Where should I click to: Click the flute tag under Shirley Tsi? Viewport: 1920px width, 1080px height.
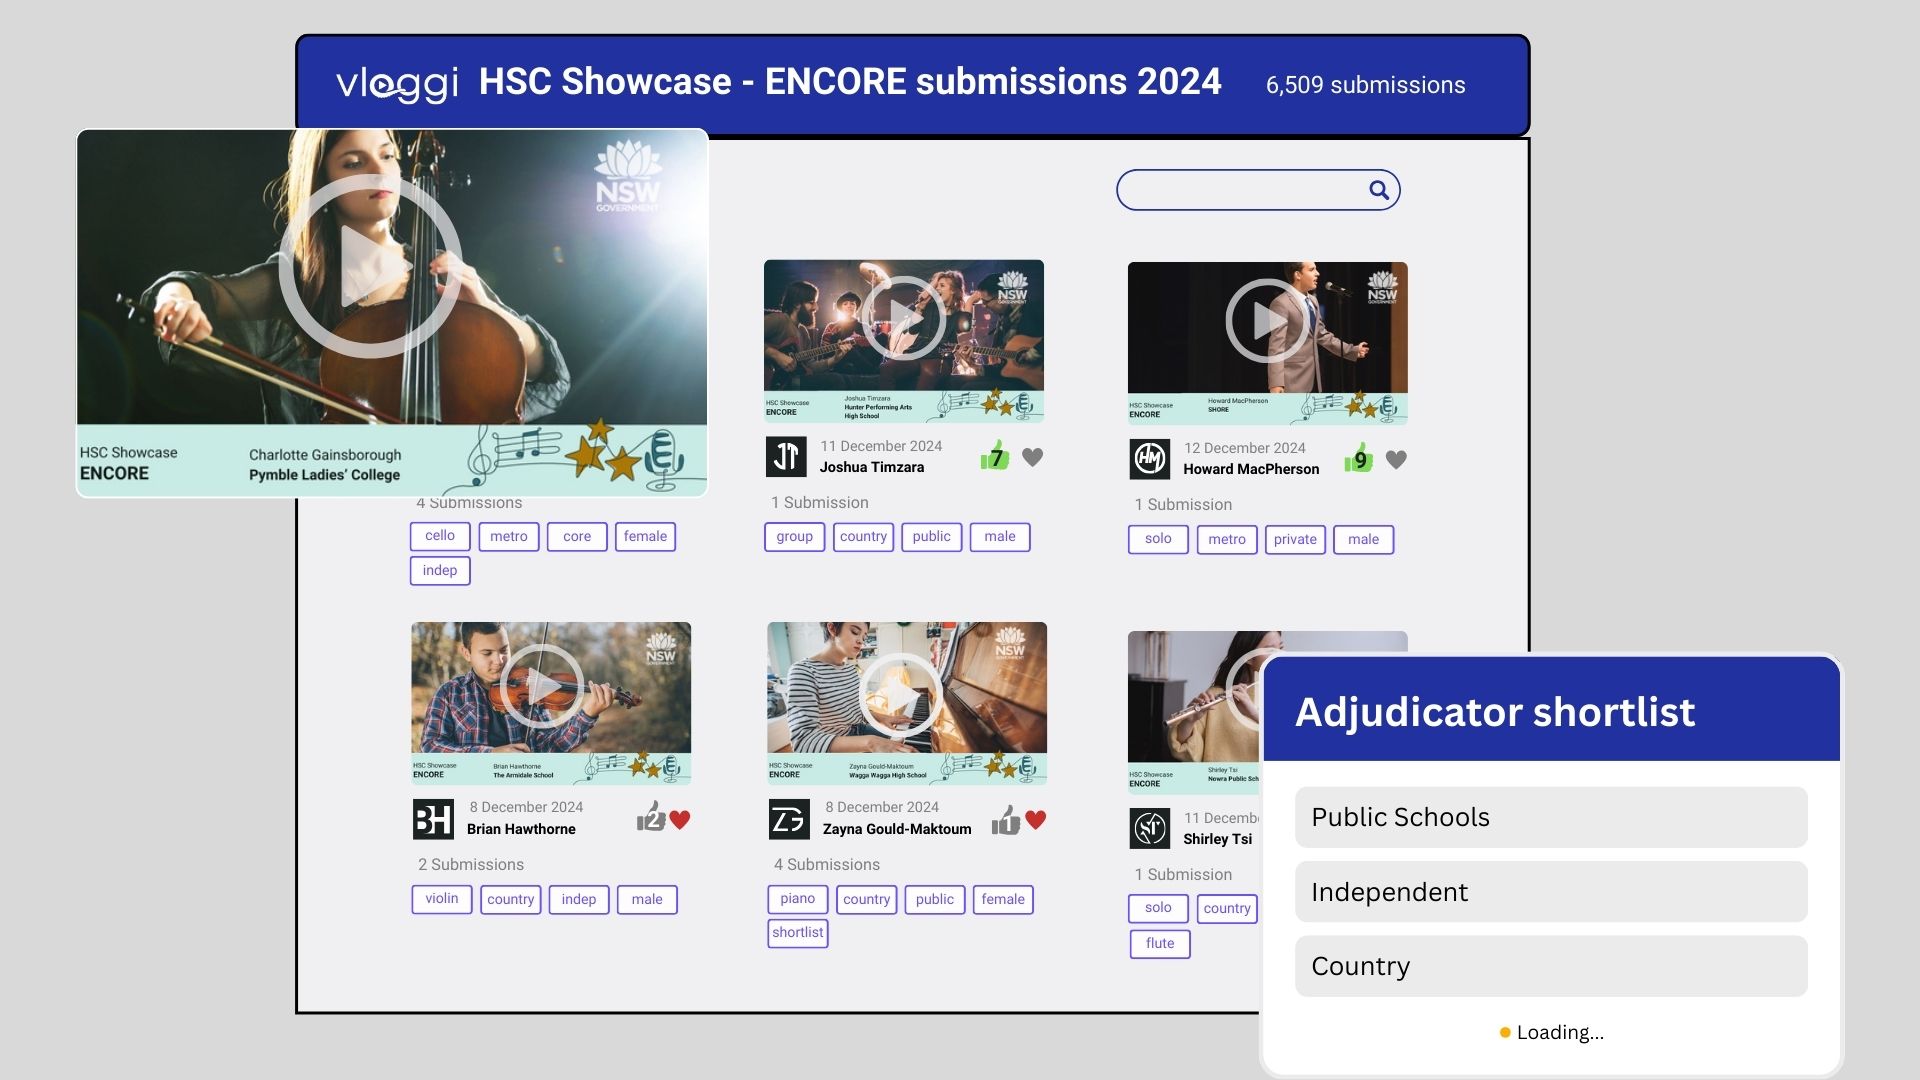(x=1159, y=943)
